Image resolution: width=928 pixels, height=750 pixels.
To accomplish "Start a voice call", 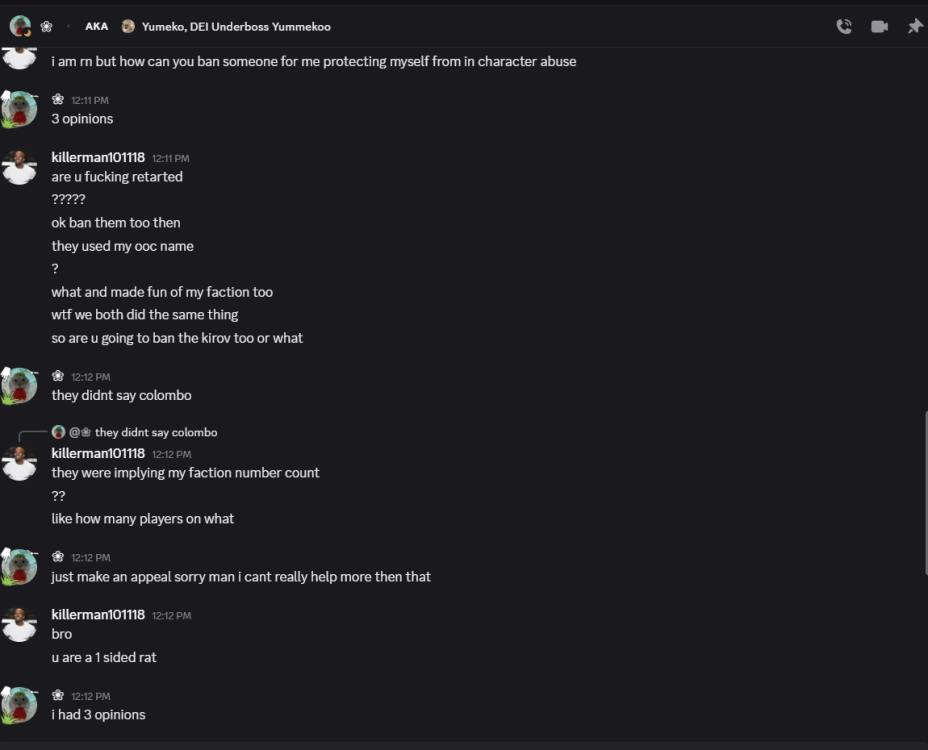I will pyautogui.click(x=844, y=27).
